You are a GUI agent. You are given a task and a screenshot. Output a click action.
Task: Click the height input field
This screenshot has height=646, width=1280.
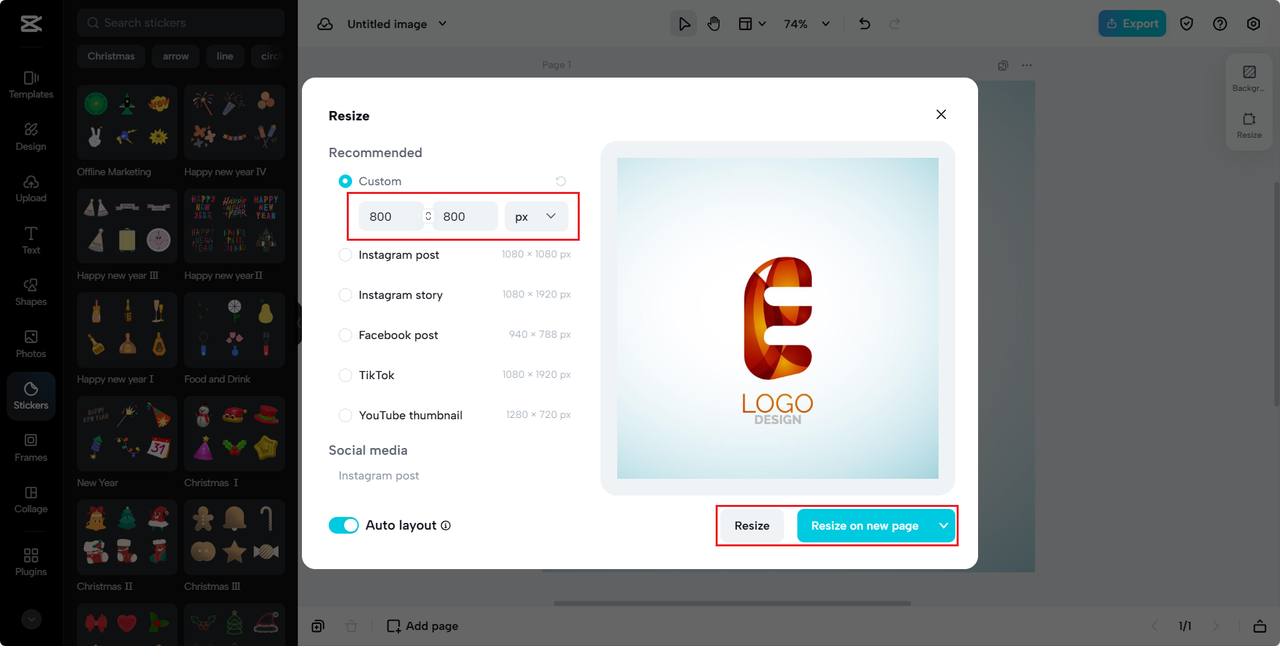[x=465, y=216]
